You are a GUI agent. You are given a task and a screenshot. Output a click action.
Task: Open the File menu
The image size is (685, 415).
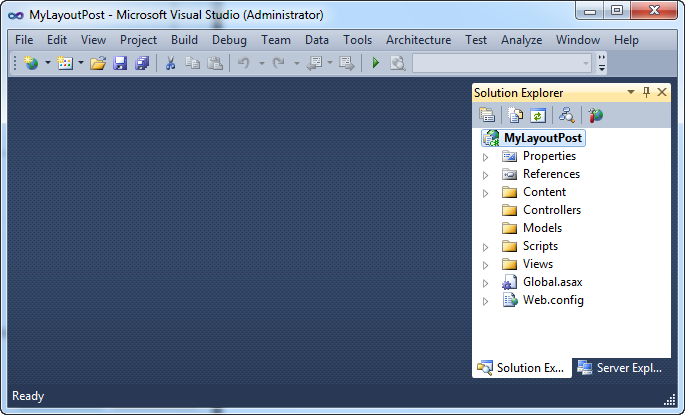point(24,40)
